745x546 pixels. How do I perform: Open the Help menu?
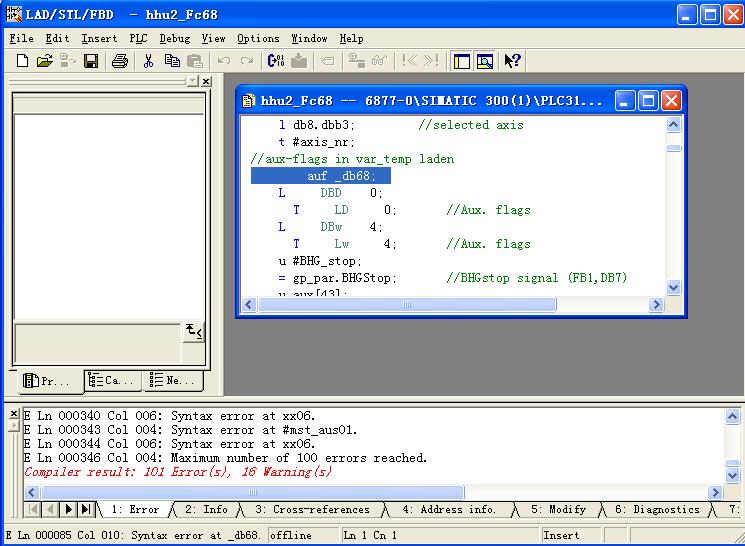351,38
